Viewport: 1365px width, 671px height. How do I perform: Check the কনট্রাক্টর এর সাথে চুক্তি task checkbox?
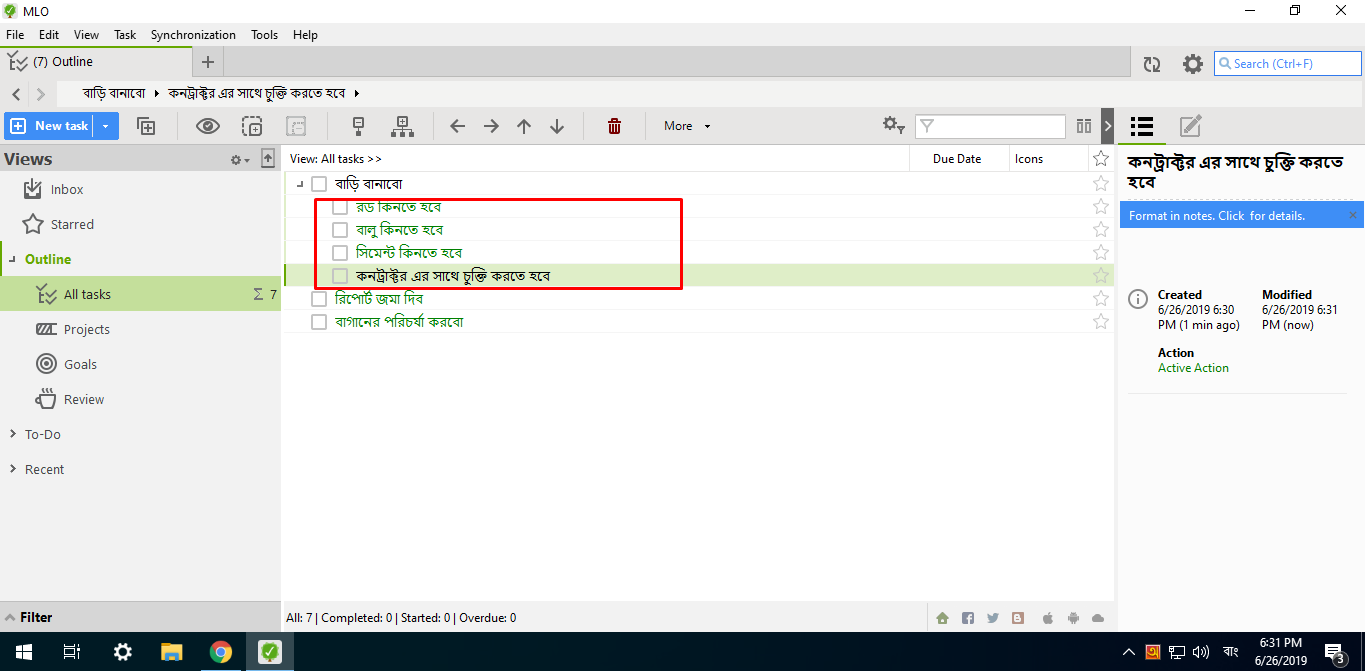(340, 276)
